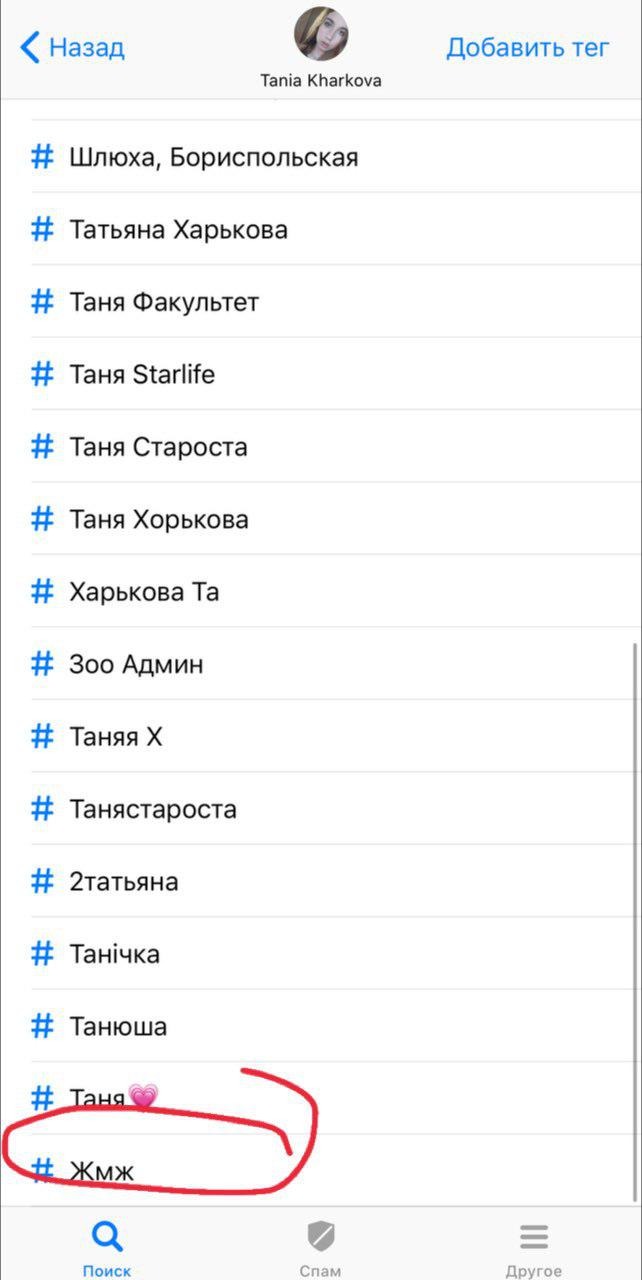This screenshot has height=1280, width=642.
Task: Go back via Назад button
Action: point(73,47)
